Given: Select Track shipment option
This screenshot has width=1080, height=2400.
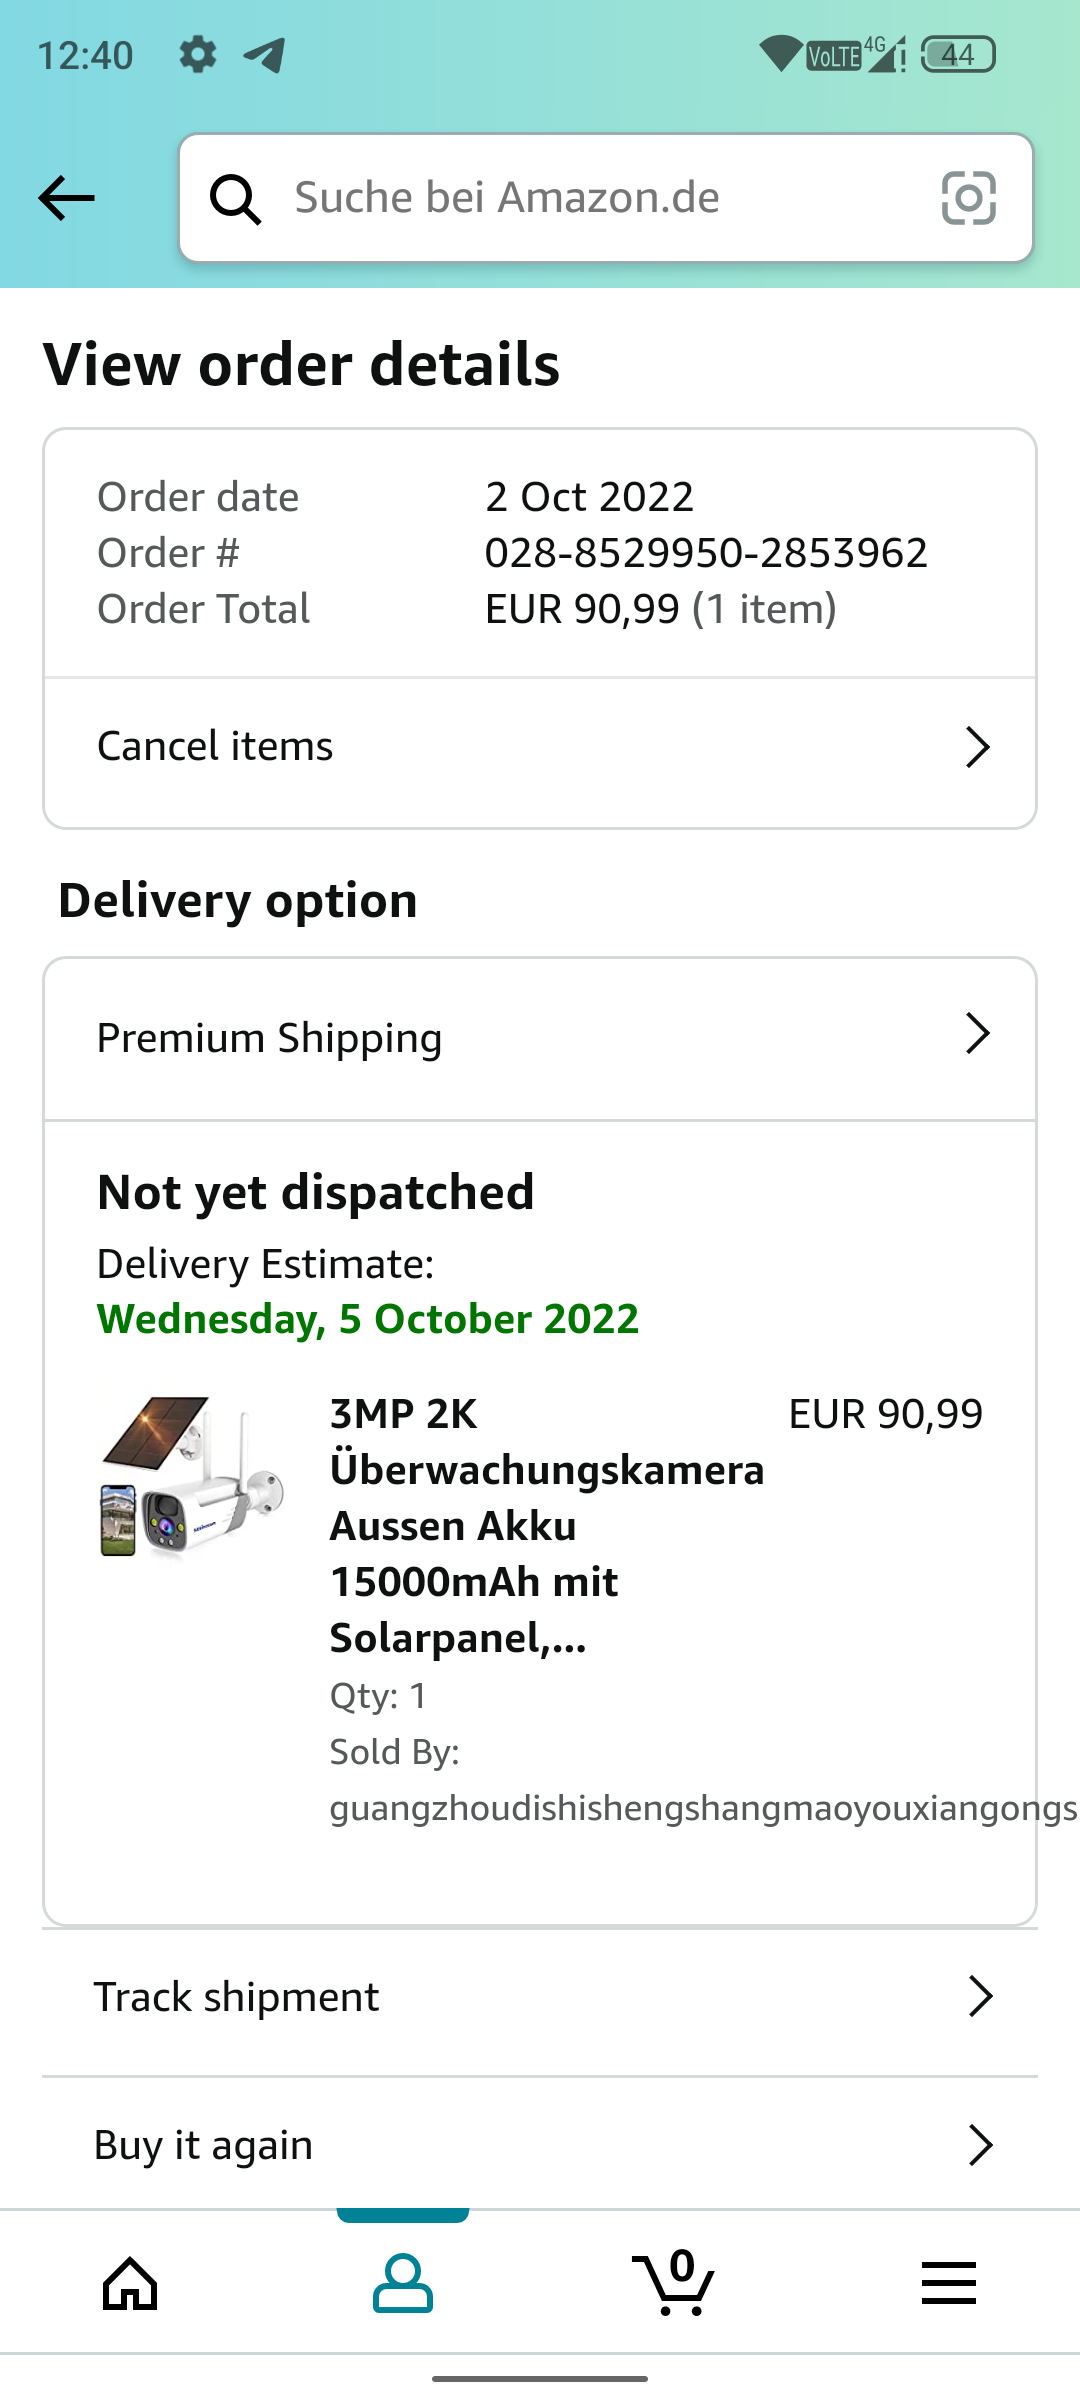Looking at the screenshot, I should (237, 1997).
